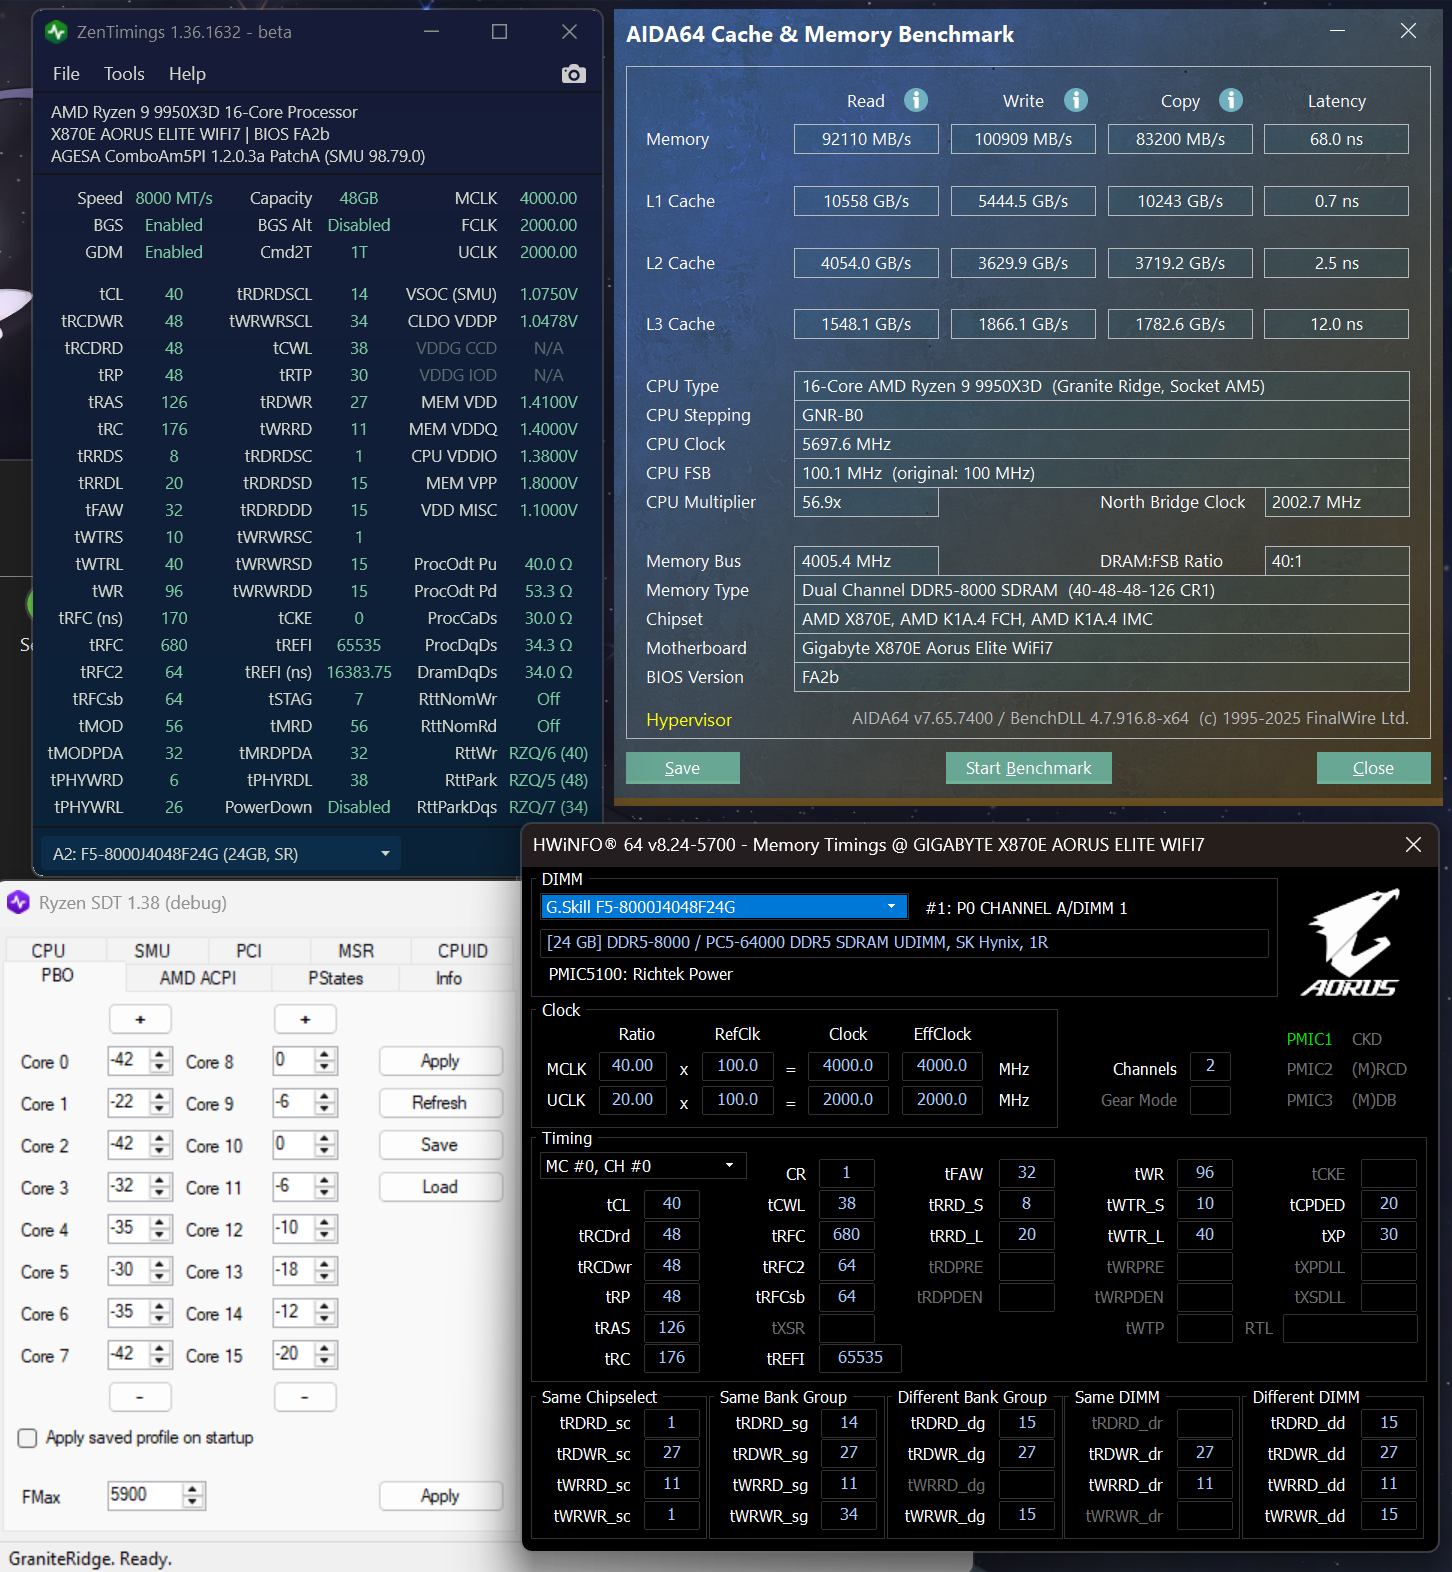The image size is (1452, 1572).
Task: Increase the Core 8 offset with up arrow
Action: [324, 1055]
